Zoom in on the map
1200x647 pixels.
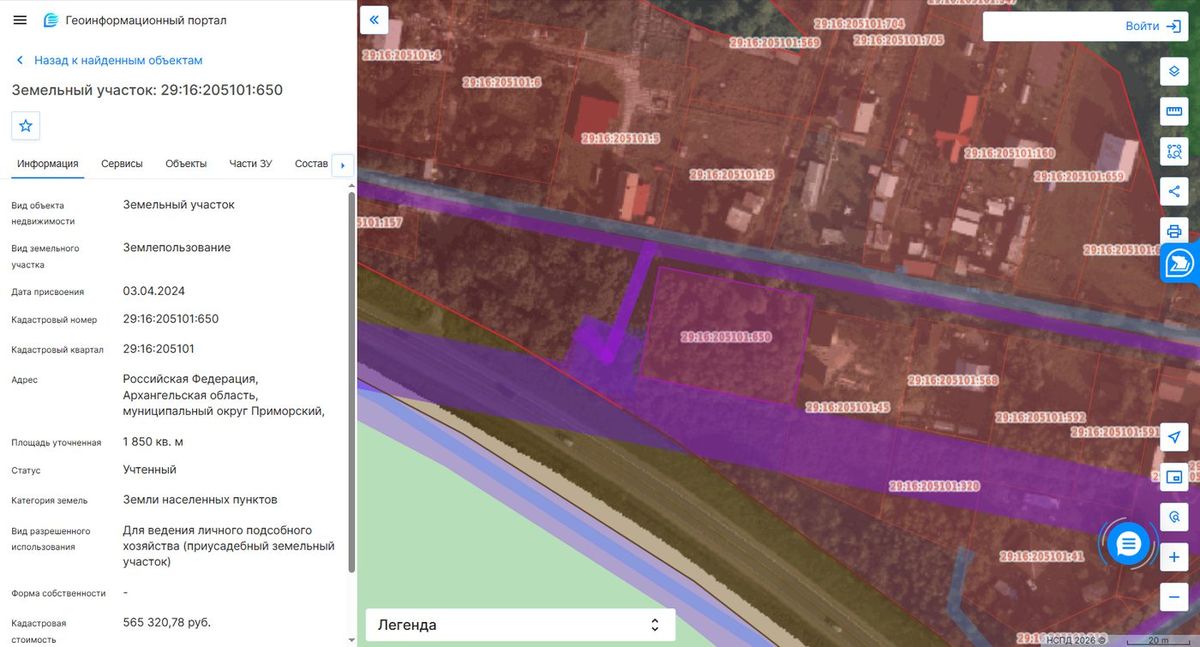tap(1174, 557)
